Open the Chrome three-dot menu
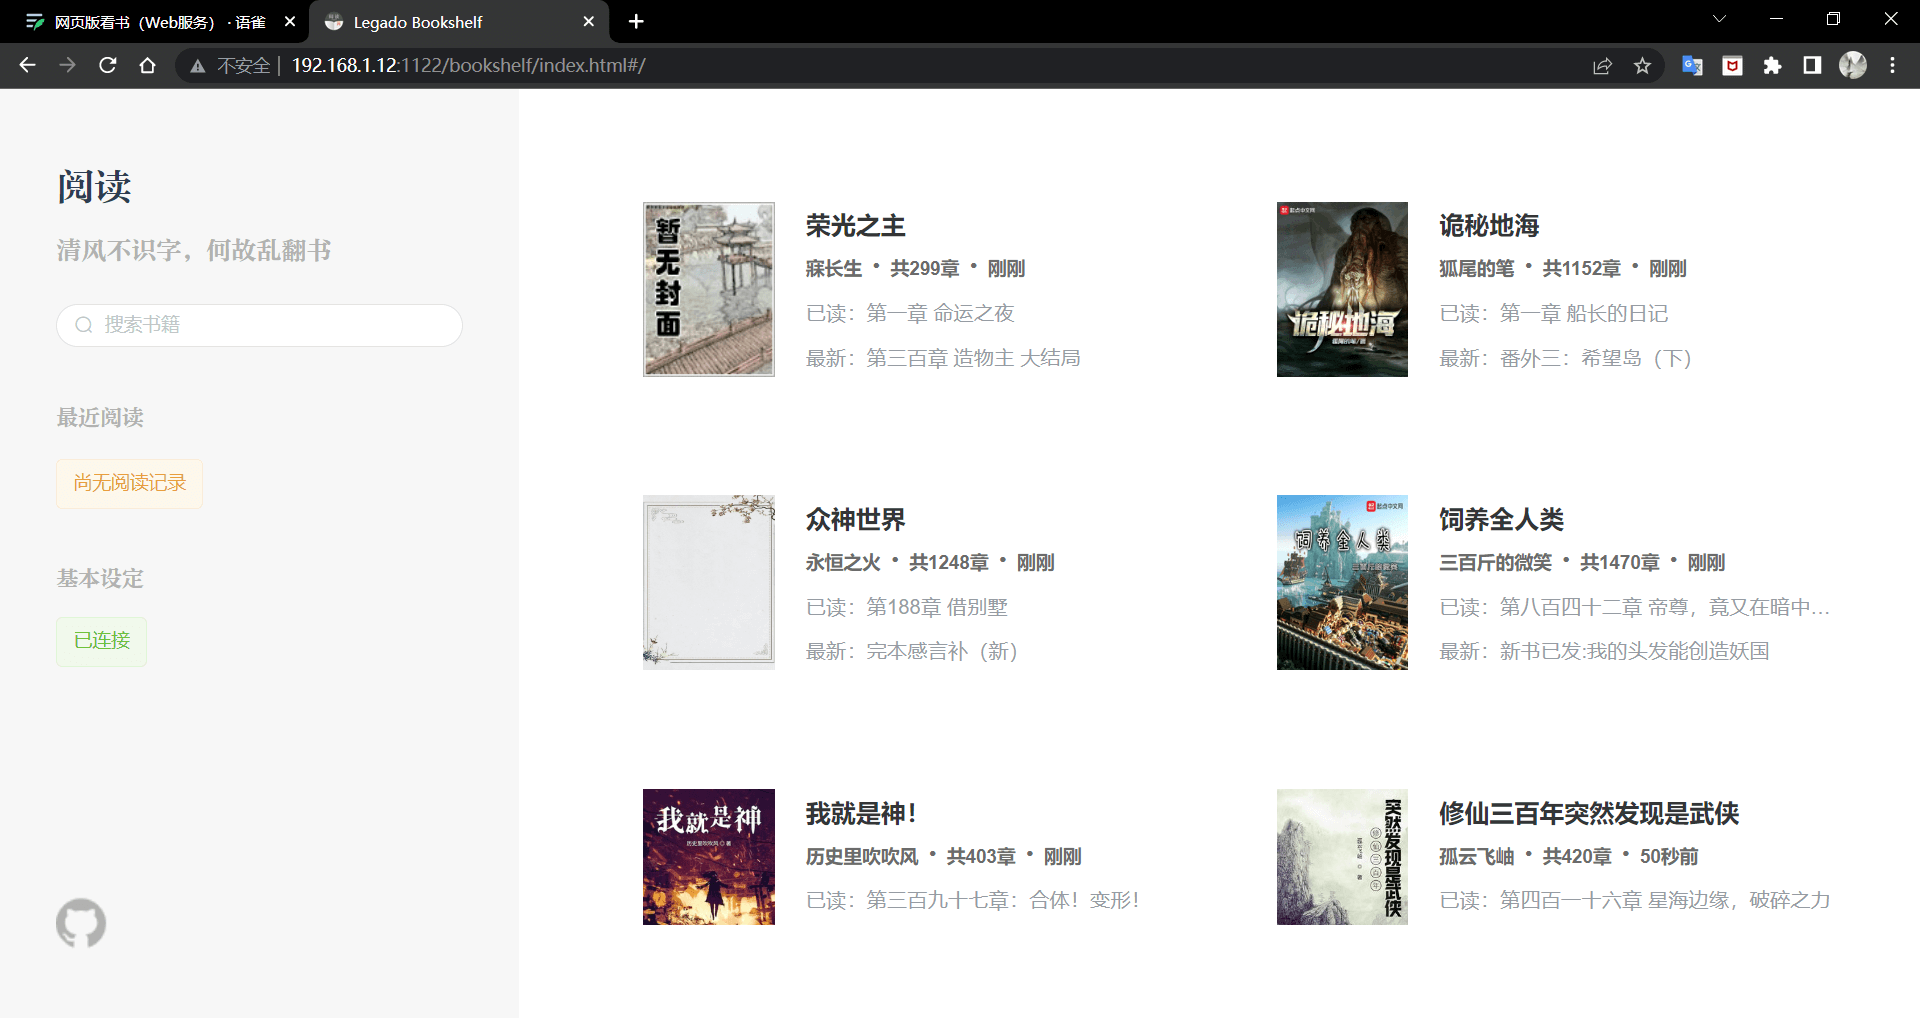This screenshot has width=1920, height=1018. [x=1892, y=65]
